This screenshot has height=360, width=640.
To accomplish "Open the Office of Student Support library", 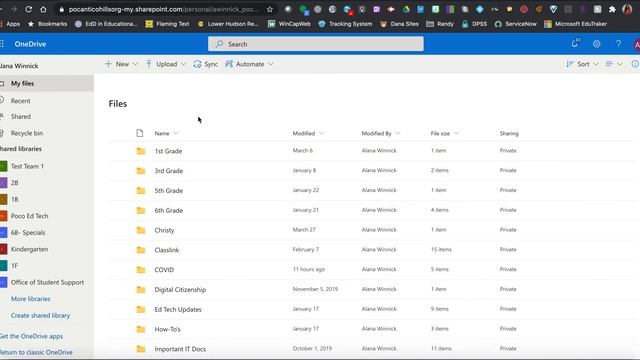I will (47, 282).
